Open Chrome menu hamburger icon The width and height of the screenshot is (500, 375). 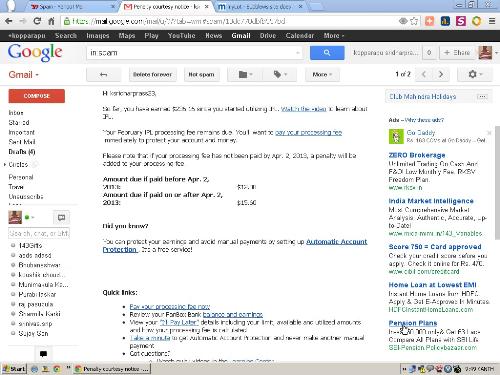(492, 21)
